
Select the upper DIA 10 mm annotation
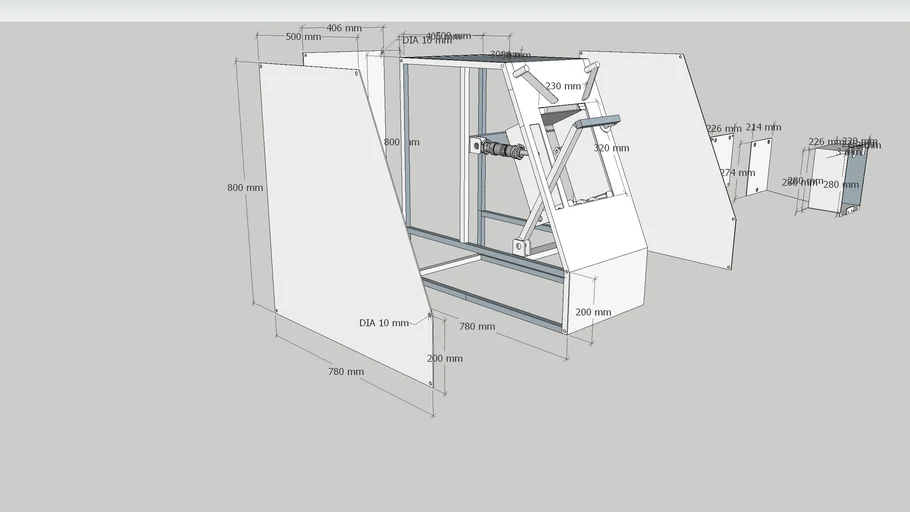(x=427, y=41)
